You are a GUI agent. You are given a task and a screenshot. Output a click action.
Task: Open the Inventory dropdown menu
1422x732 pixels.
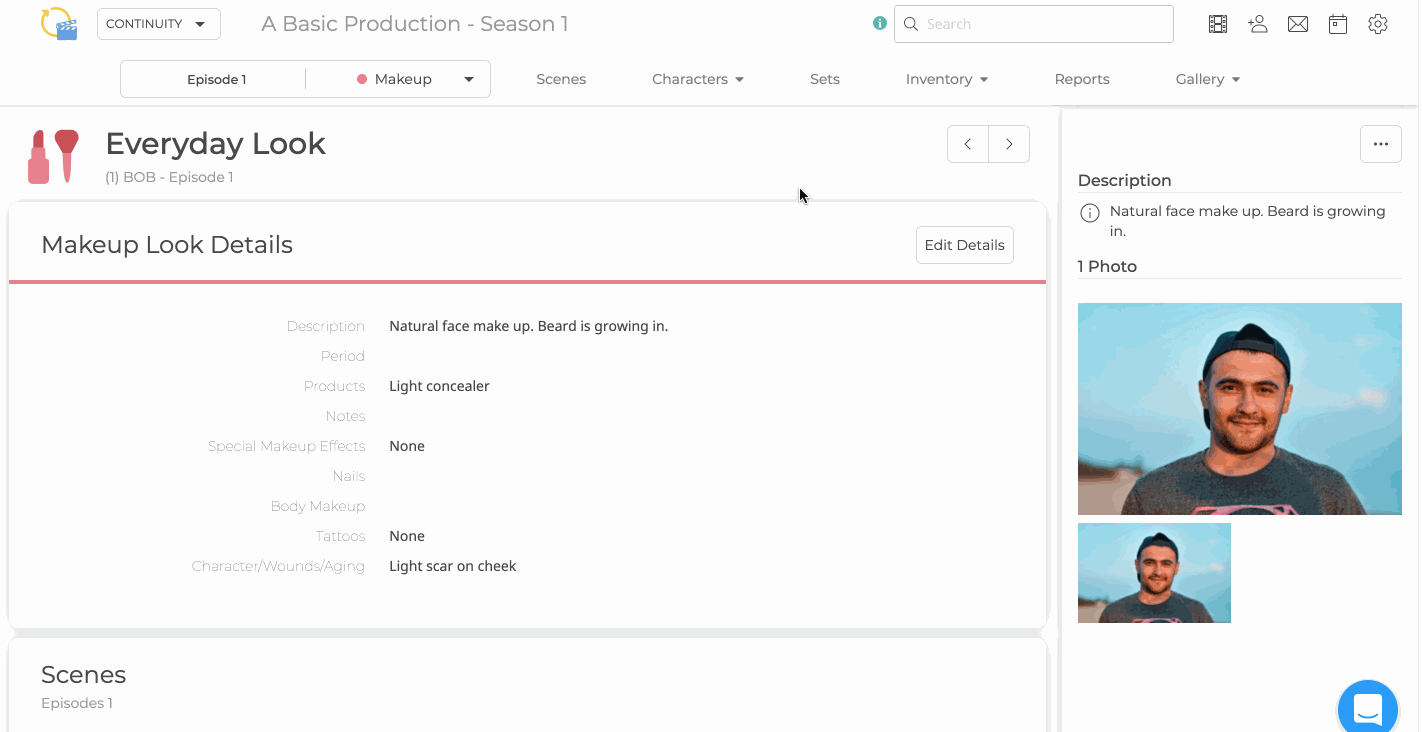(947, 79)
